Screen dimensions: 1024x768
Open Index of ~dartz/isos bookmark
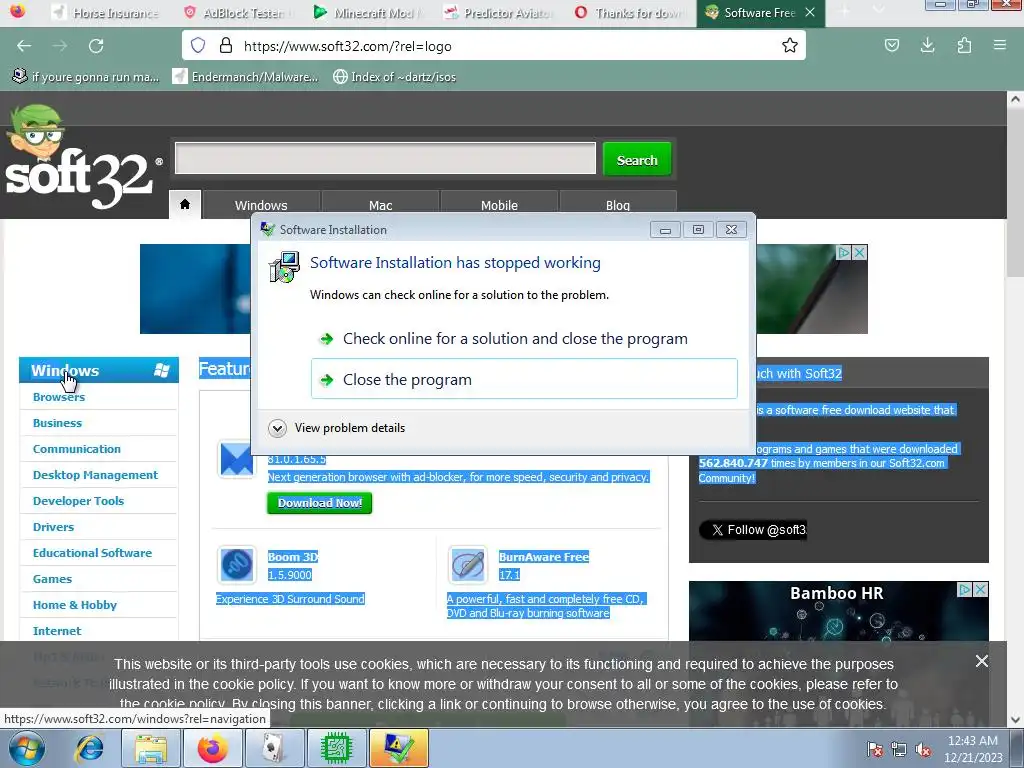394,77
